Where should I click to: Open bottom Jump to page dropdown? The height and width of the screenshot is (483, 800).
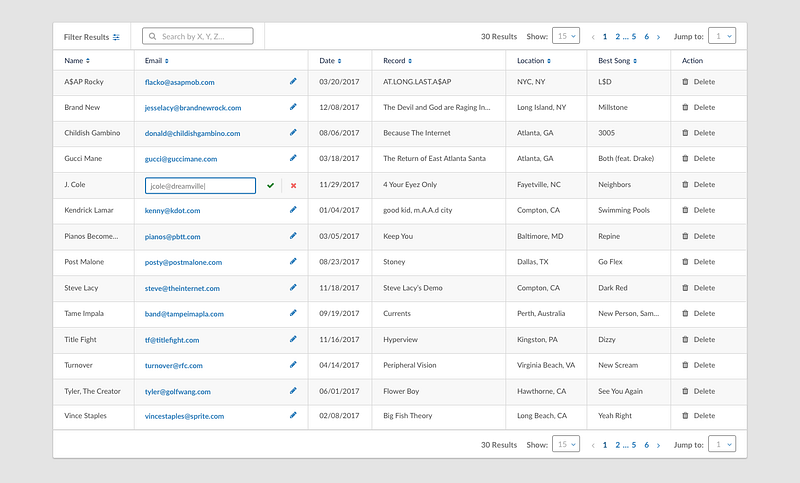click(722, 444)
